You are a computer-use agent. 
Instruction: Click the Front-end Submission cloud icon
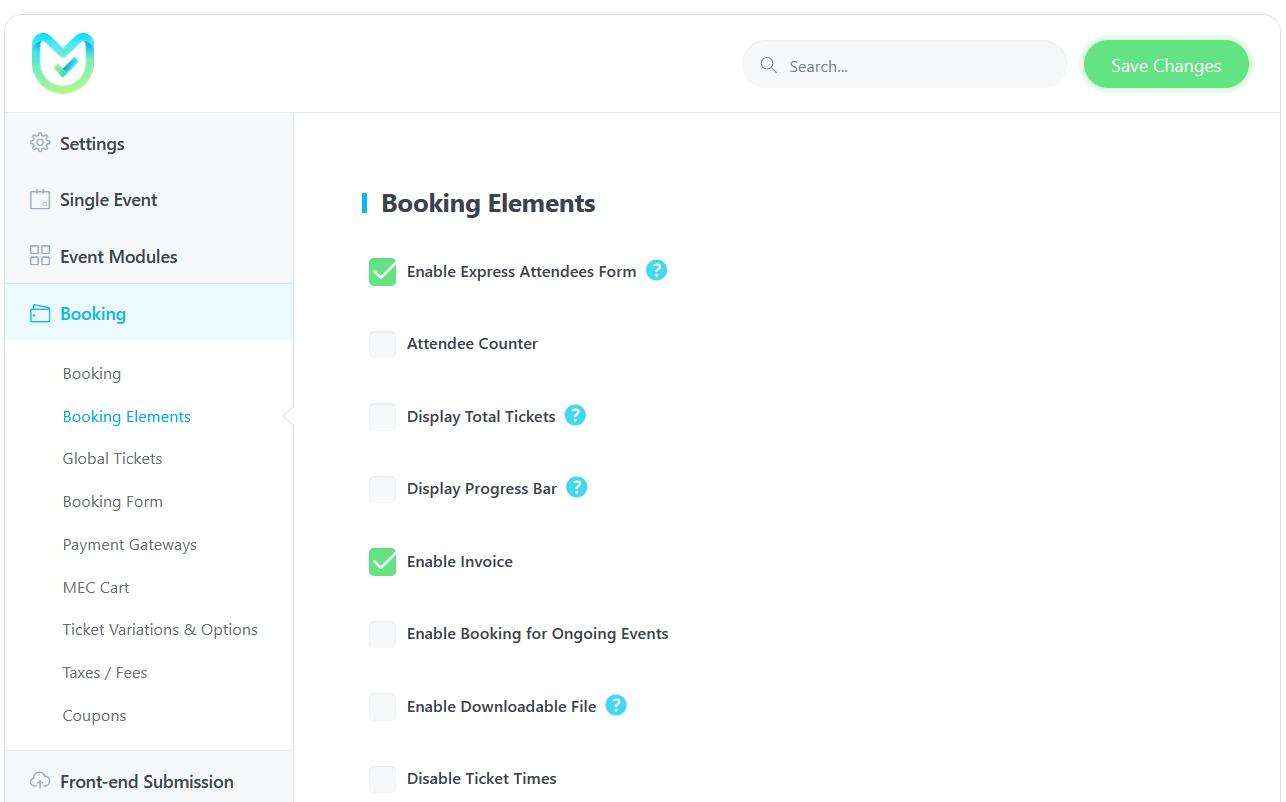tap(40, 781)
